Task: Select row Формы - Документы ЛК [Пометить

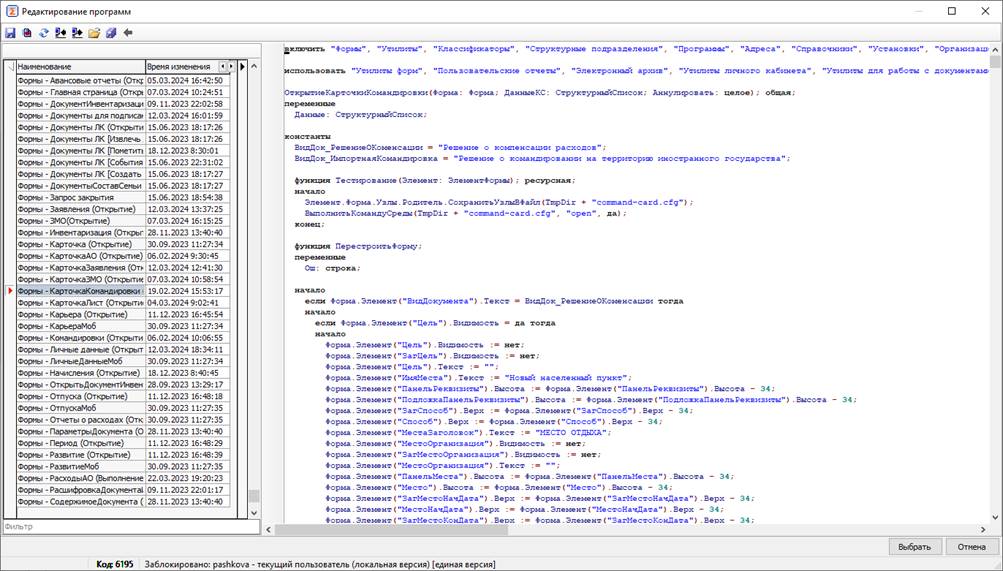Action: pos(123,151)
